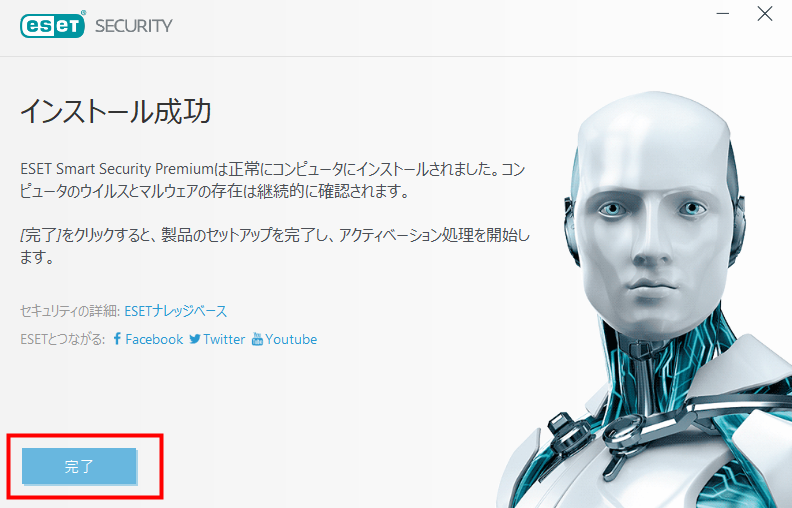
Task: Click the Youtube logo icon
Action: point(257,339)
